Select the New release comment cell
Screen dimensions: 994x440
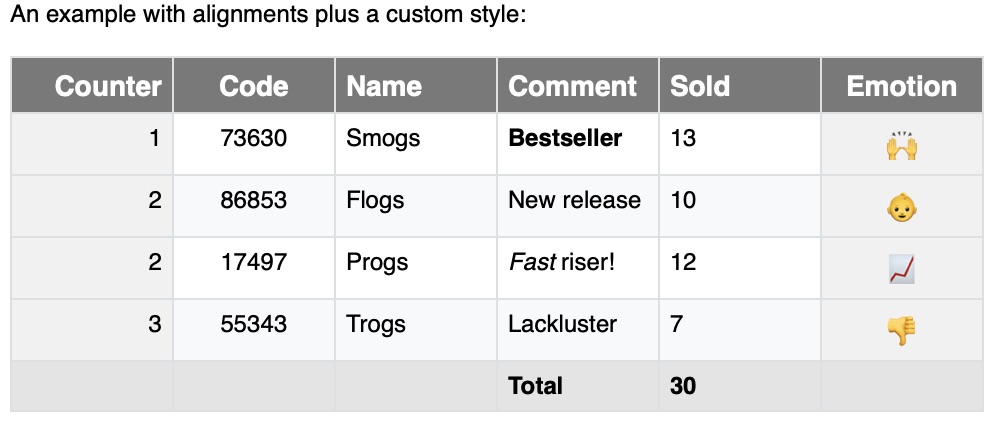pos(574,200)
